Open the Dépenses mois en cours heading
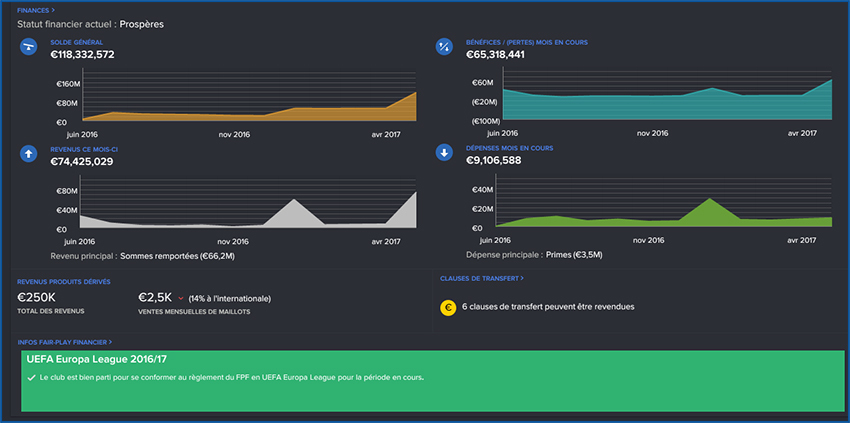850x423 pixels. pos(509,148)
